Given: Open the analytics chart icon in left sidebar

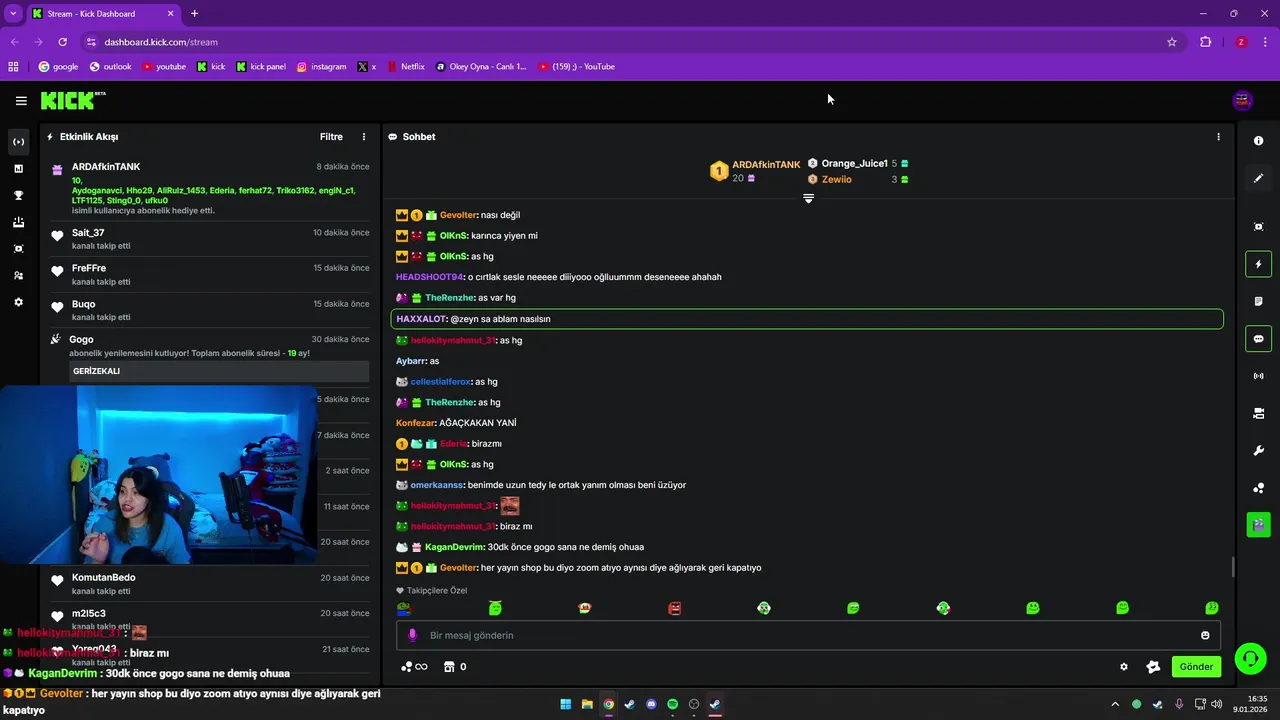Looking at the screenshot, I should [18, 169].
